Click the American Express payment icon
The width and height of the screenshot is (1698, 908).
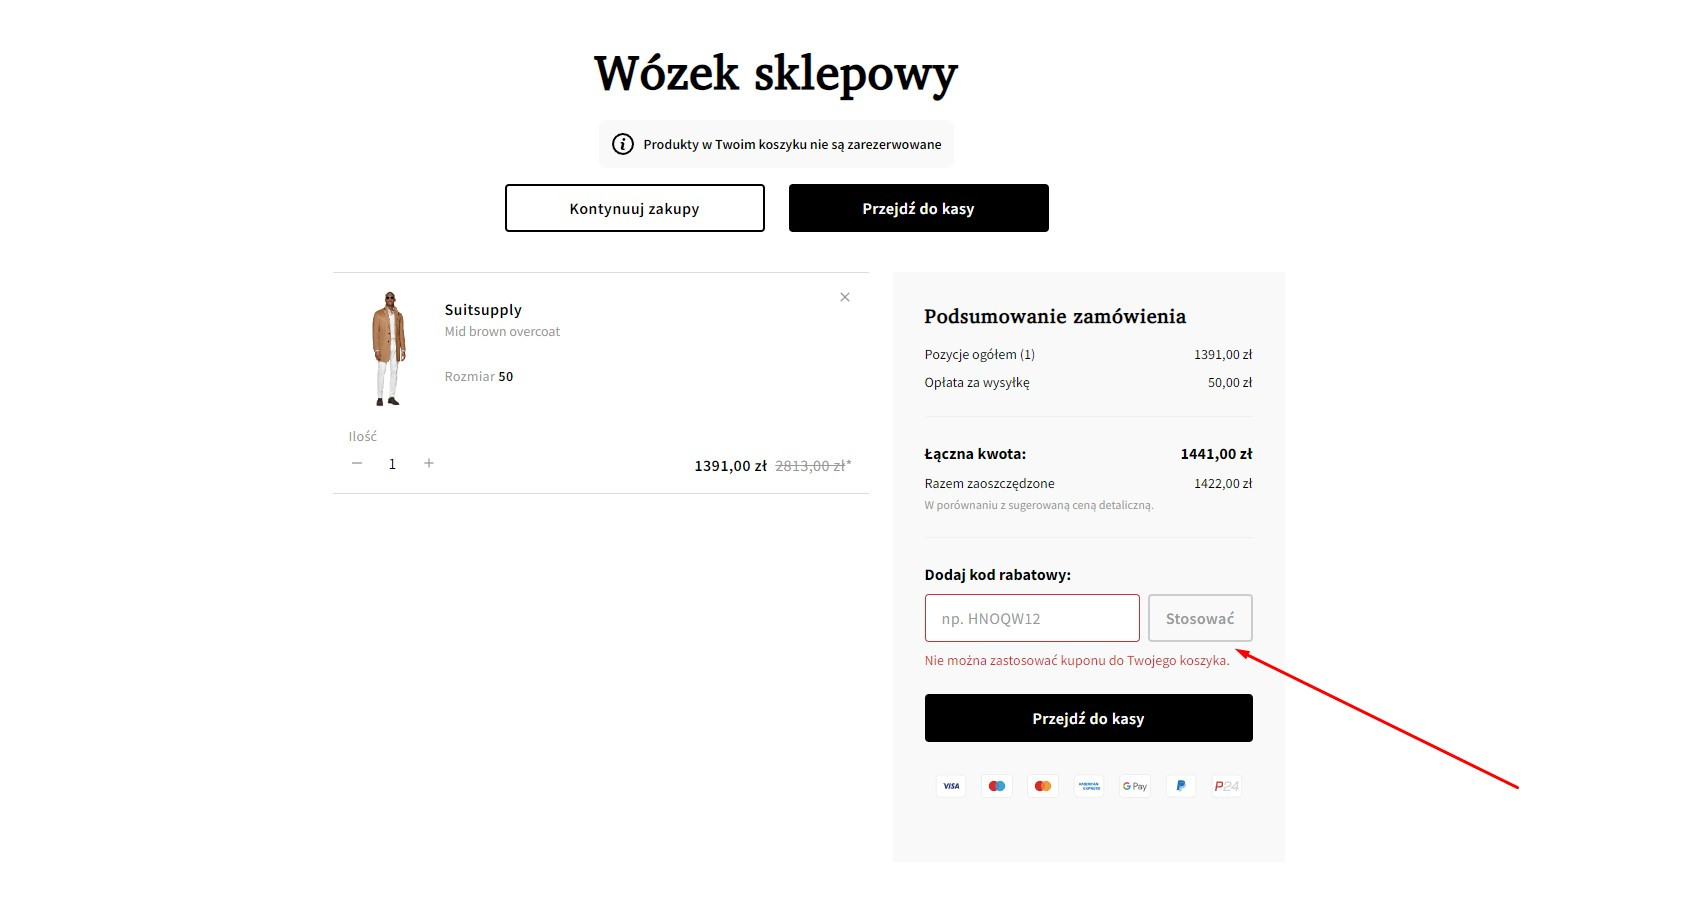[1089, 786]
